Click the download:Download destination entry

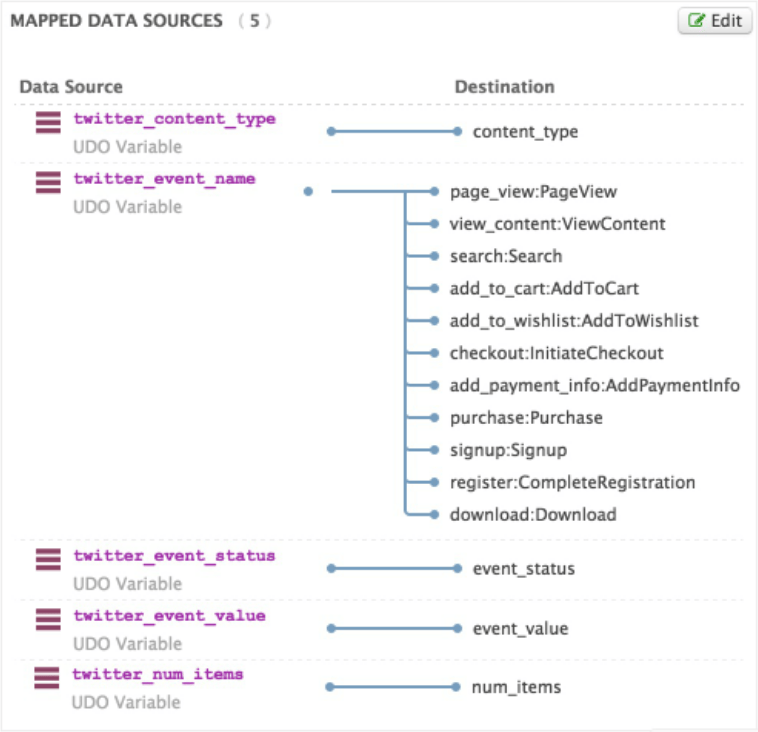pos(533,515)
